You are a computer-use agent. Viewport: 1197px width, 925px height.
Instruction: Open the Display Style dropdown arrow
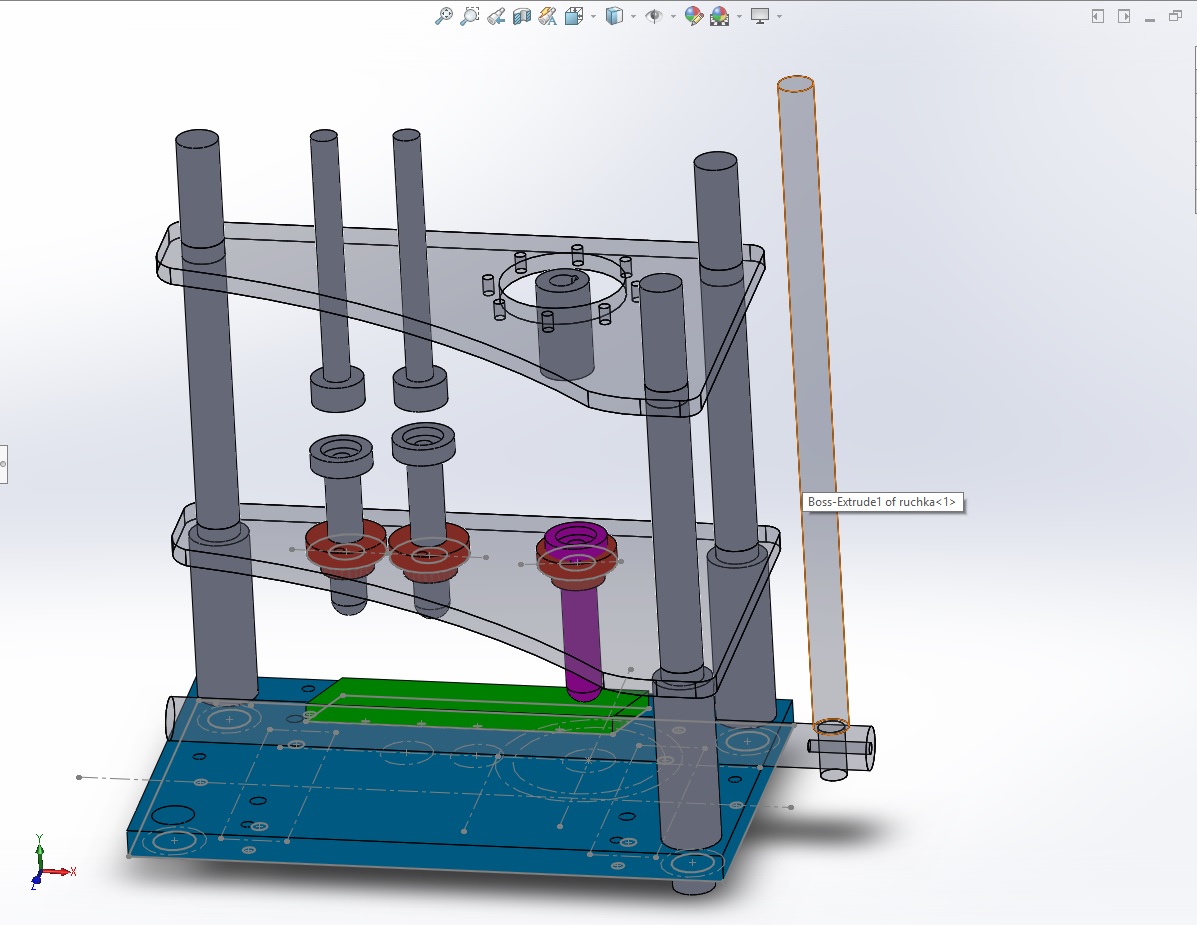[x=634, y=16]
